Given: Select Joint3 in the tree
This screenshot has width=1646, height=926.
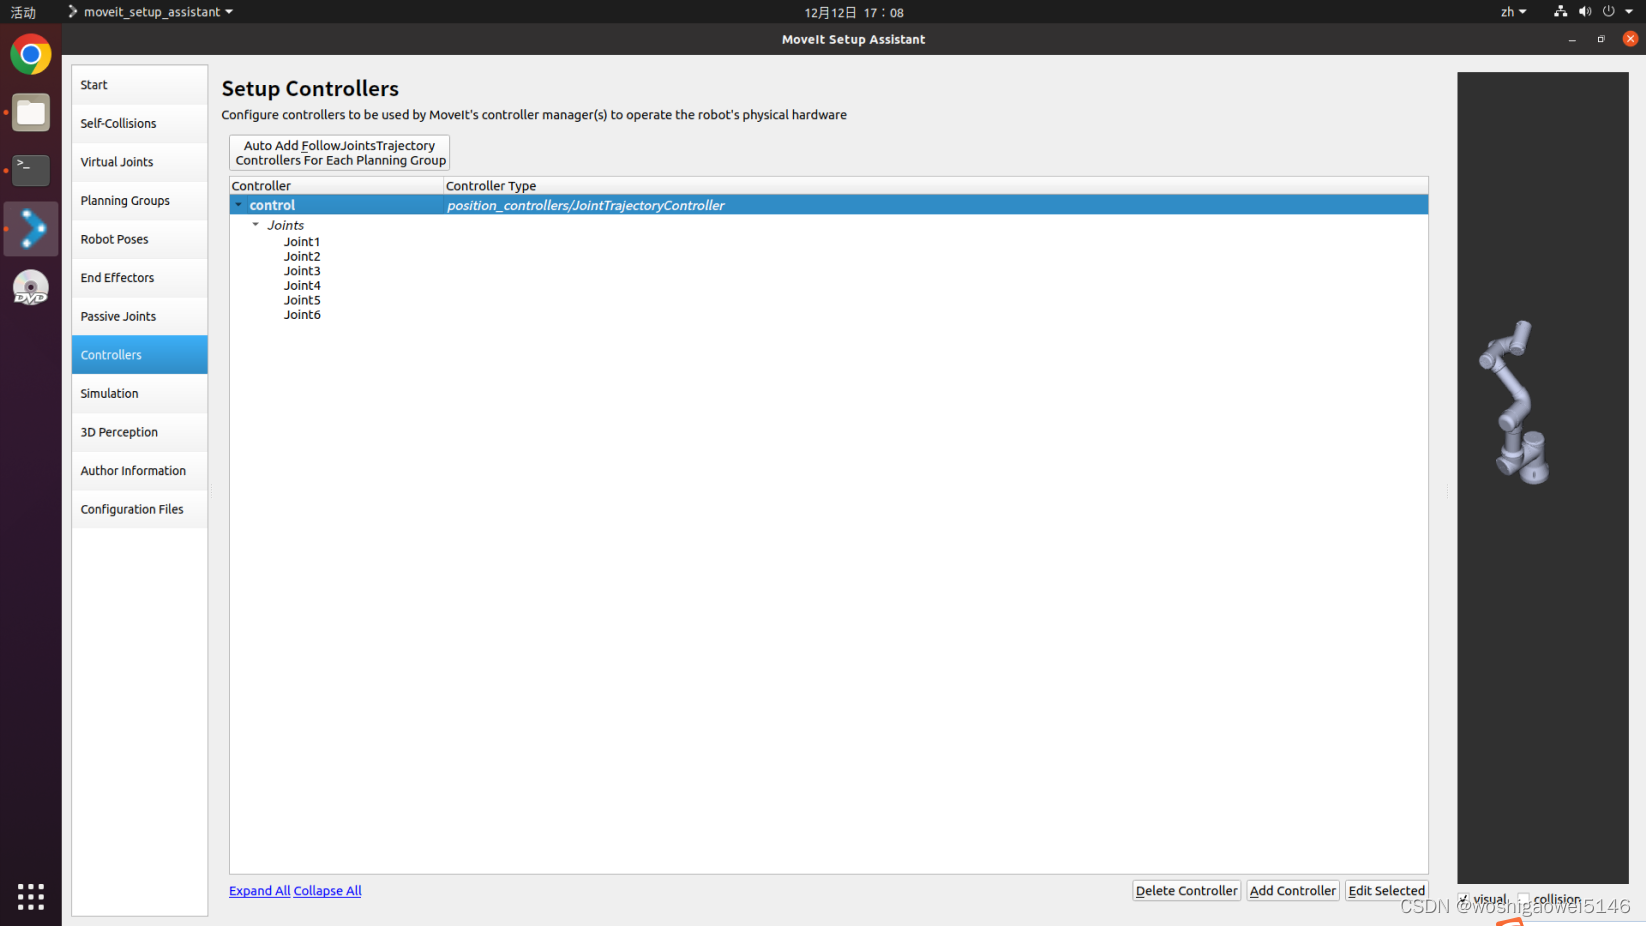Looking at the screenshot, I should 302,271.
